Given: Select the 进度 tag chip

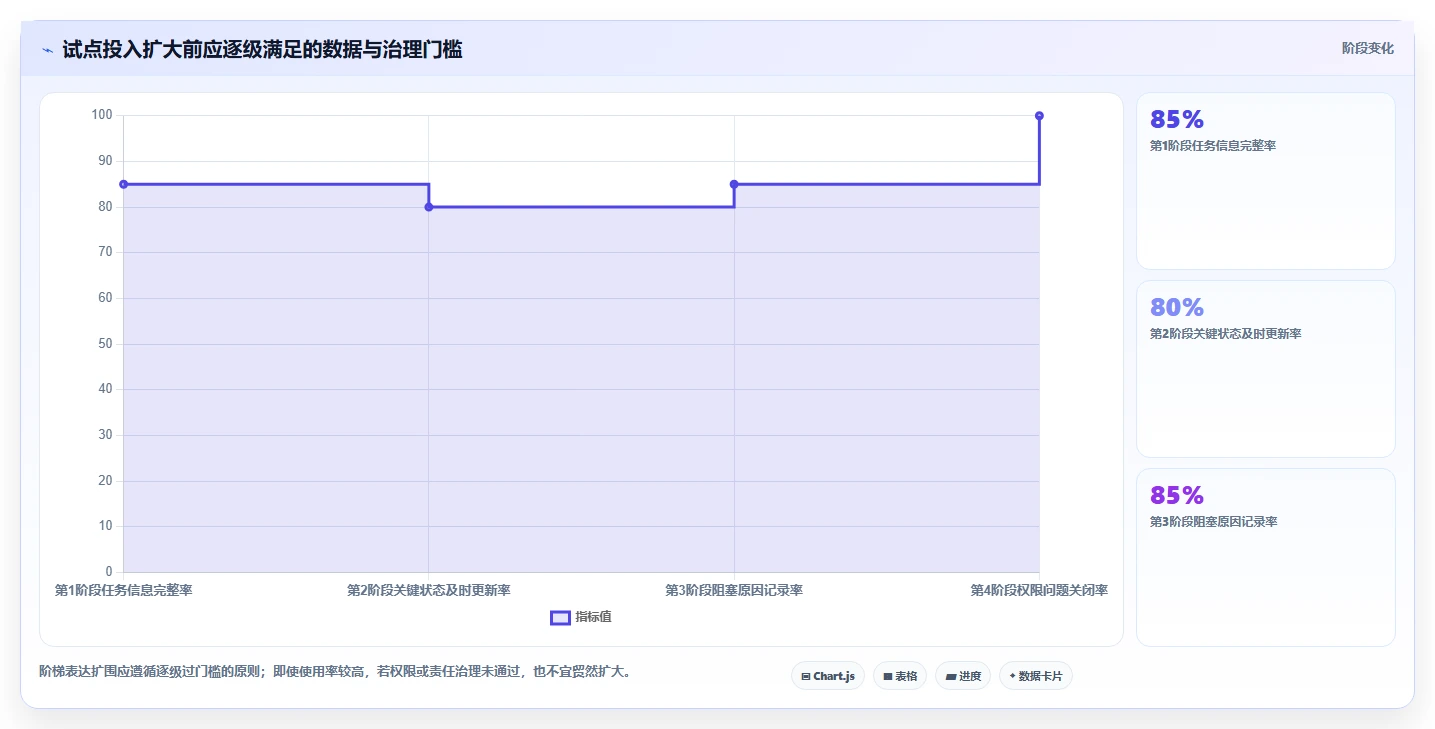Looking at the screenshot, I should pyautogui.click(x=963, y=676).
